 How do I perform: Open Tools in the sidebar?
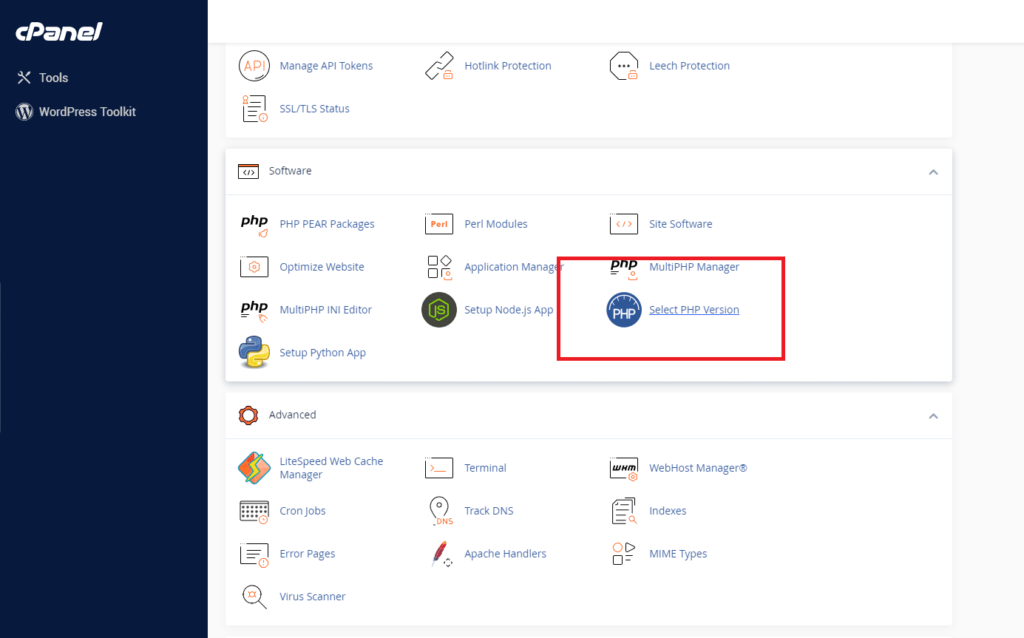click(x=53, y=78)
